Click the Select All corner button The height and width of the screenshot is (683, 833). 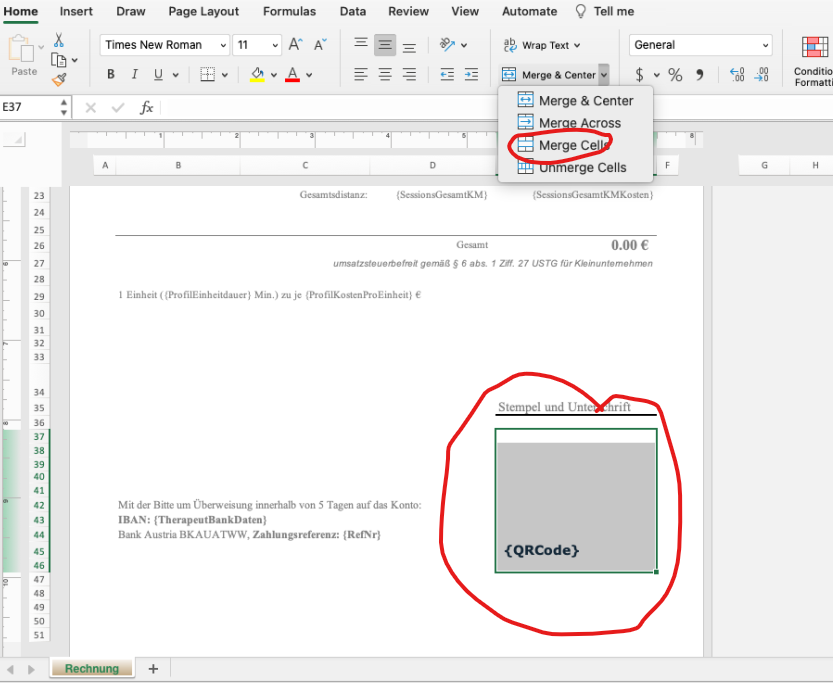(14, 140)
